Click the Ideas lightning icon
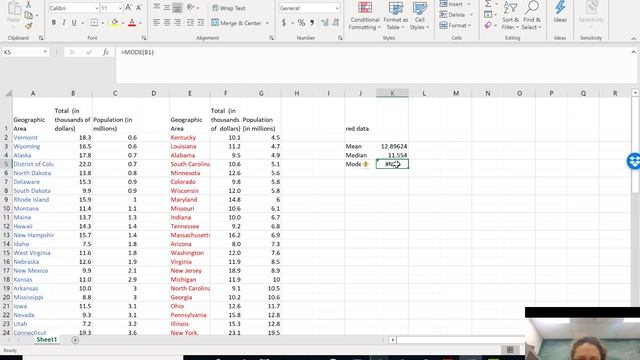This screenshot has height=360, width=640. pyautogui.click(x=560, y=12)
